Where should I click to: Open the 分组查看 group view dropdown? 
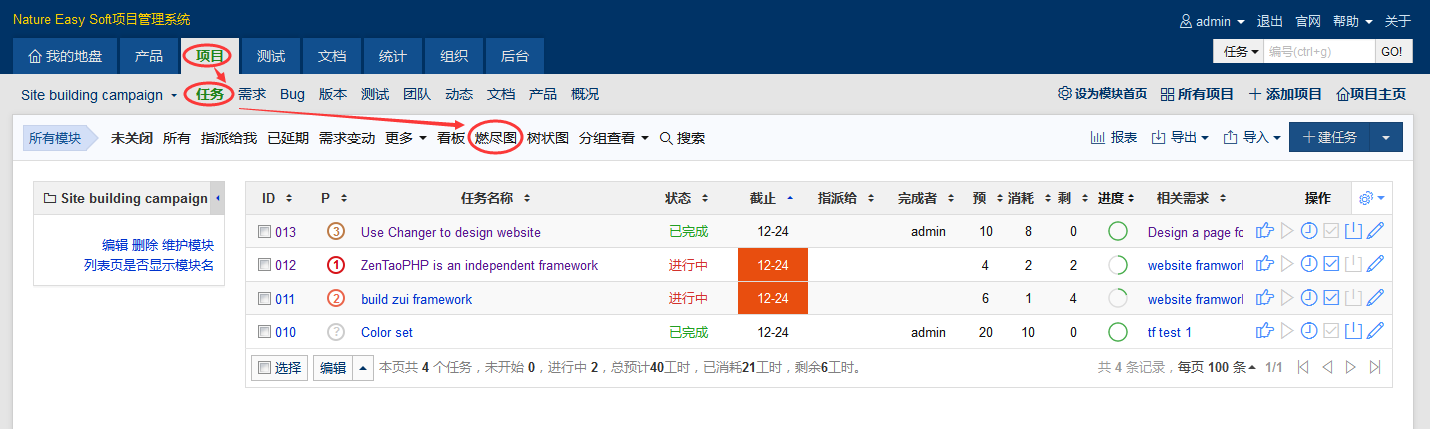click(614, 138)
